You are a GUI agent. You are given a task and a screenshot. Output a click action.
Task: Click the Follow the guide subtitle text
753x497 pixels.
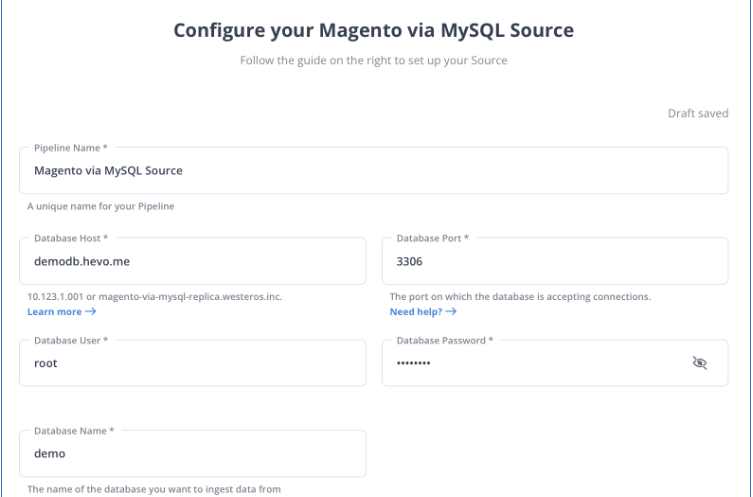(x=374, y=61)
